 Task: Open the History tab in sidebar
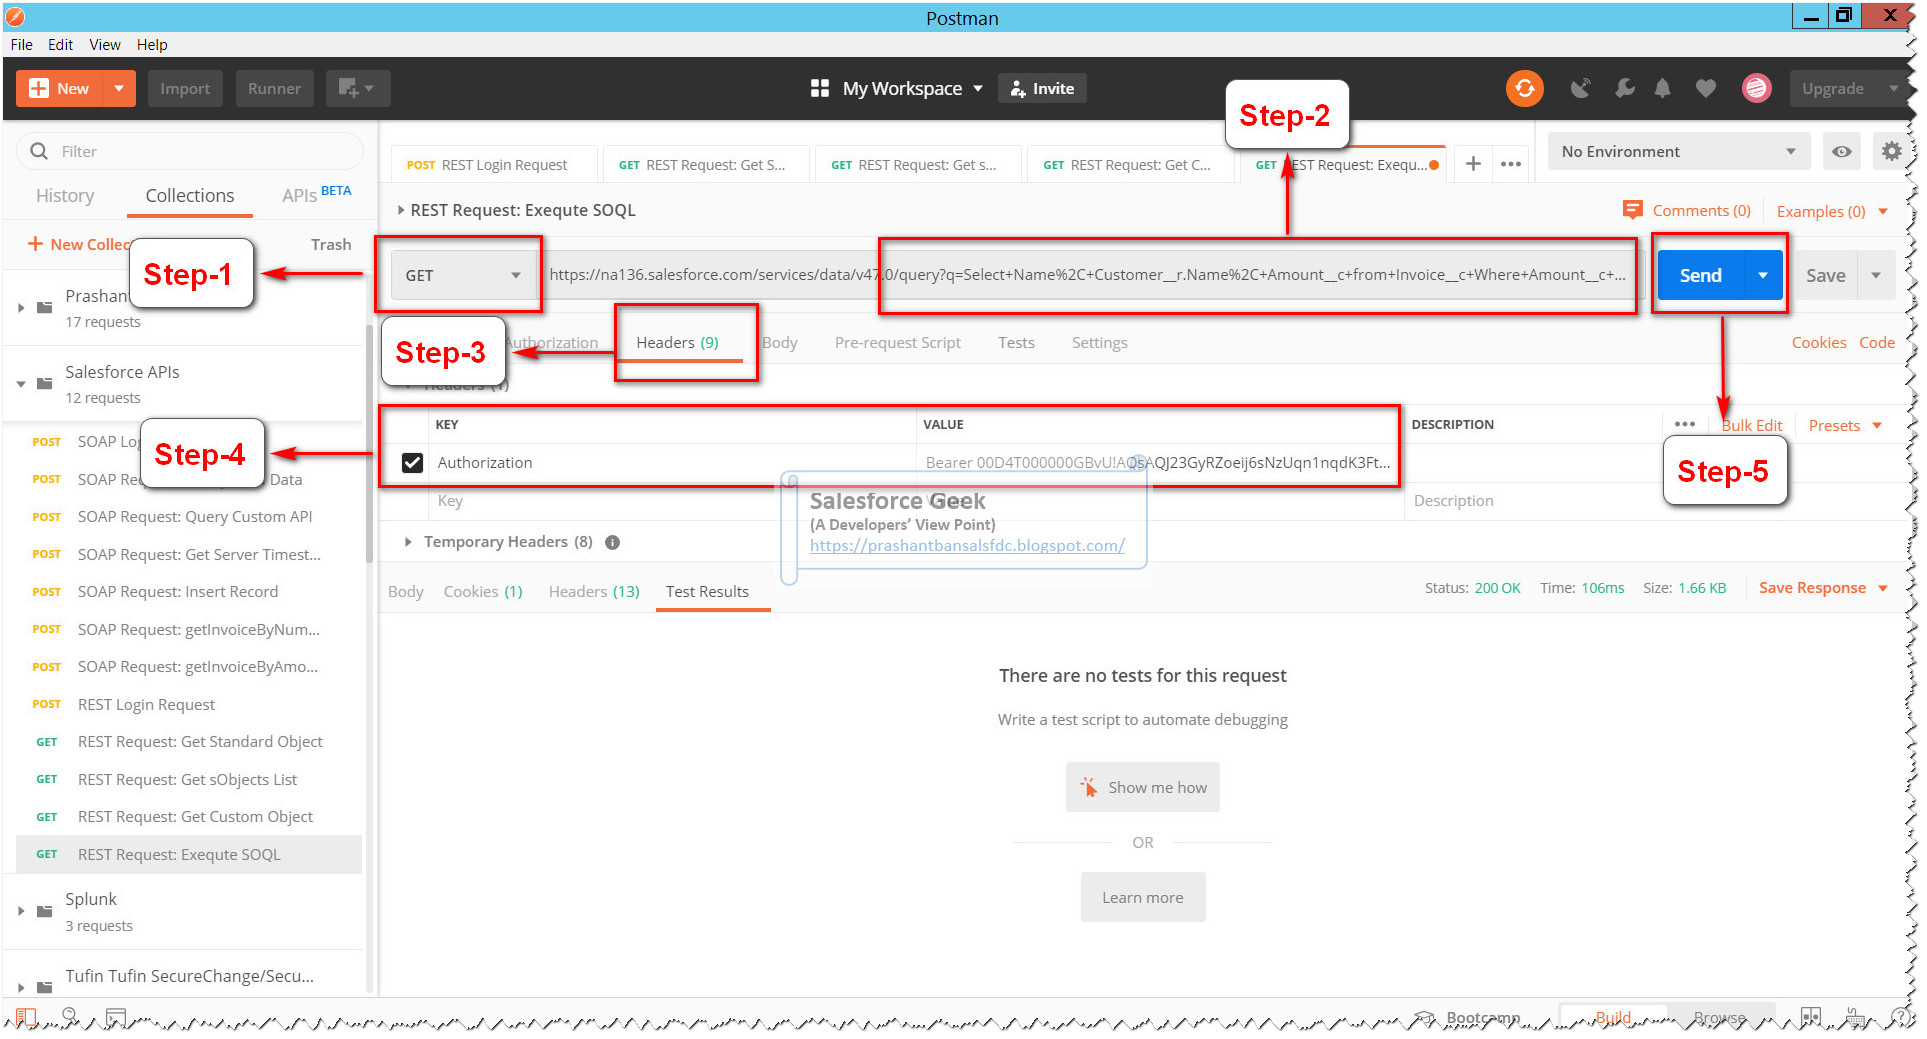coord(64,195)
